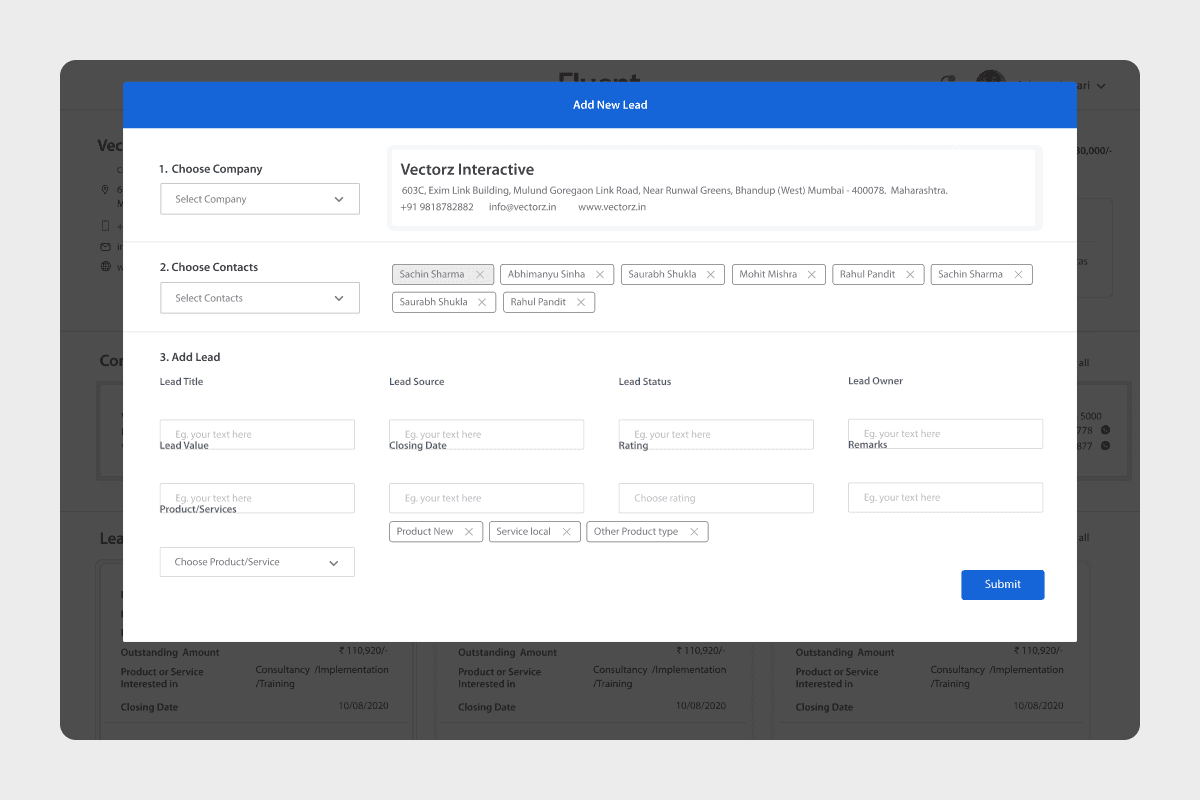Click phone number +91 9818782882

[437, 207]
